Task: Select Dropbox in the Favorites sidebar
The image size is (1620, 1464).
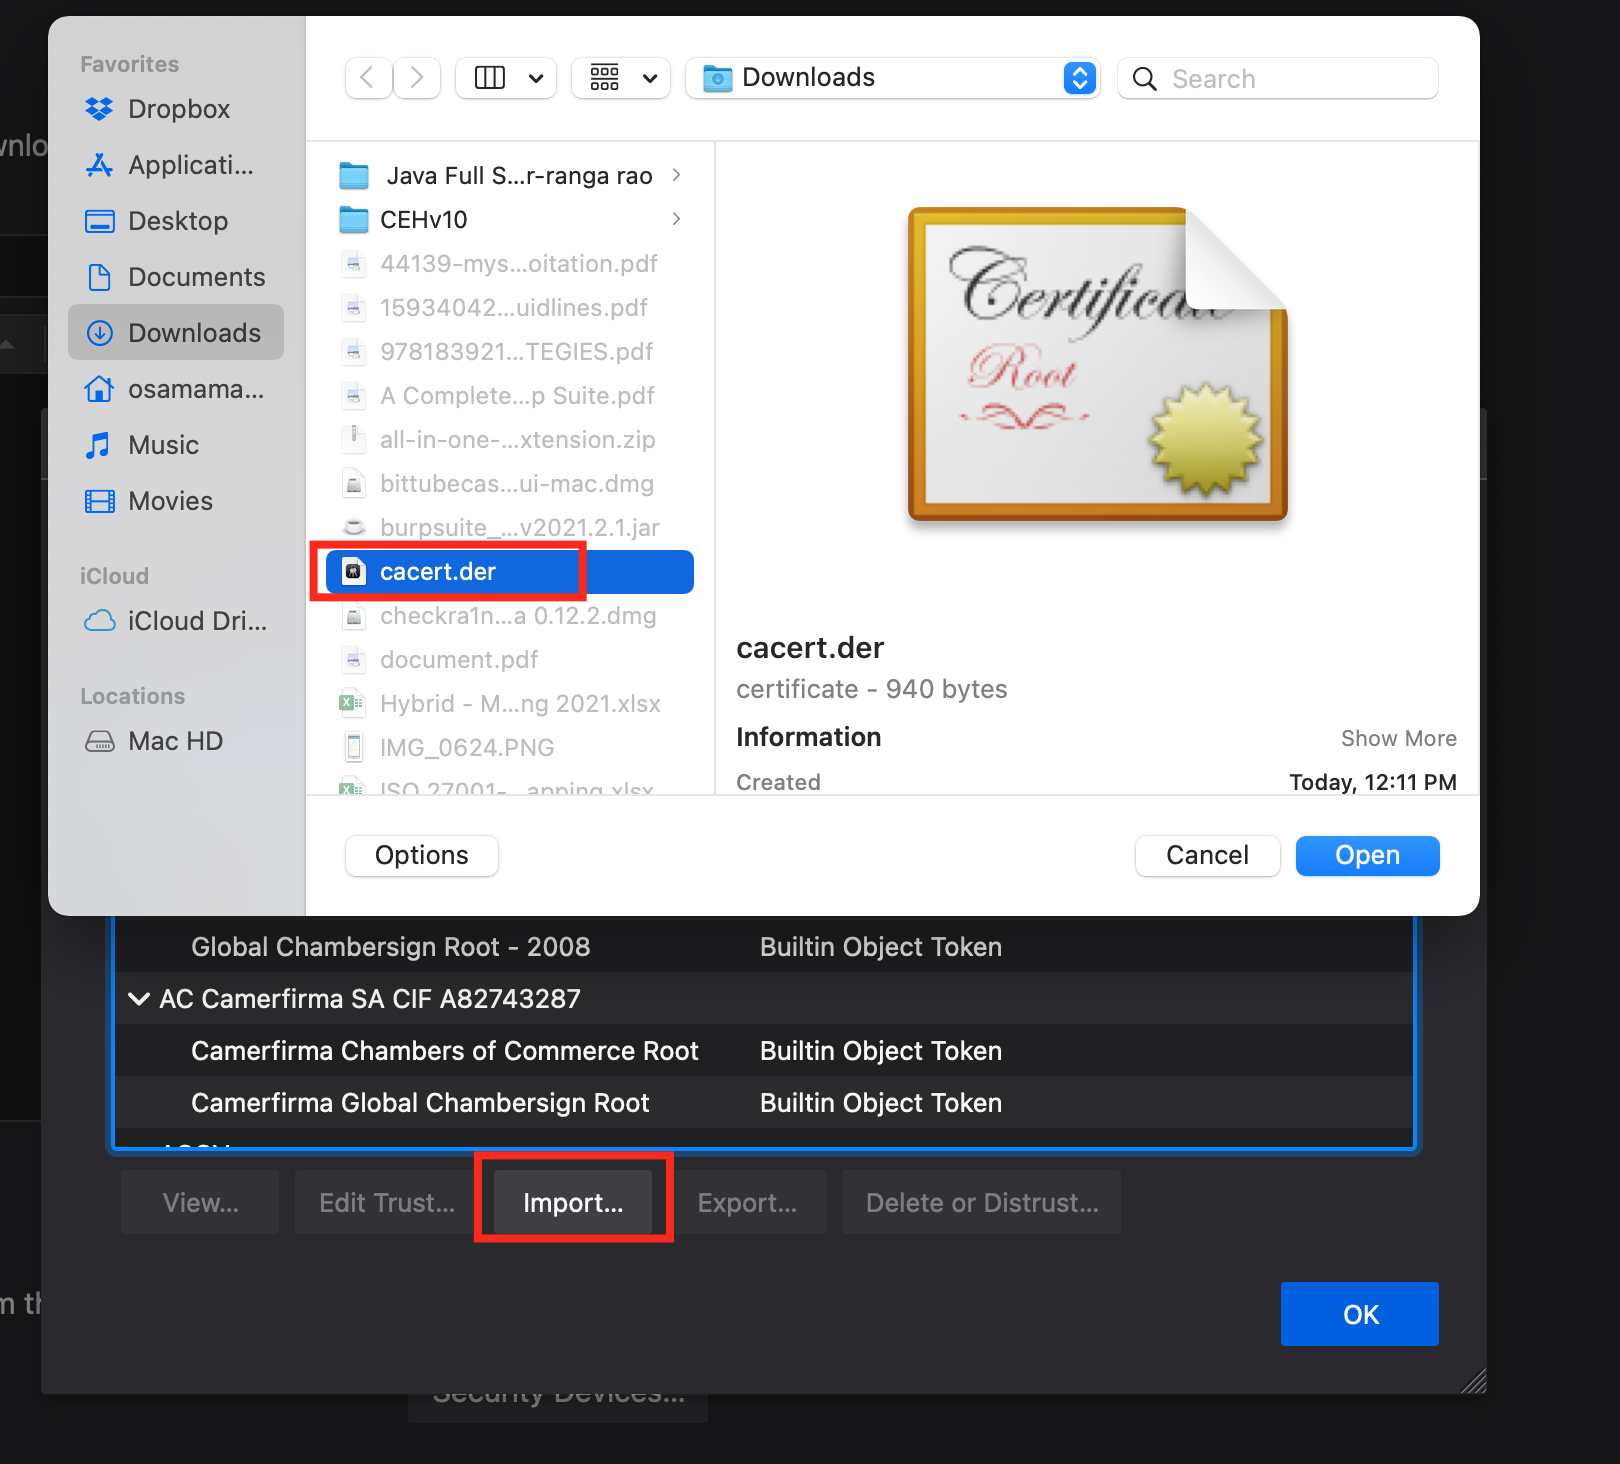Action: pos(178,109)
